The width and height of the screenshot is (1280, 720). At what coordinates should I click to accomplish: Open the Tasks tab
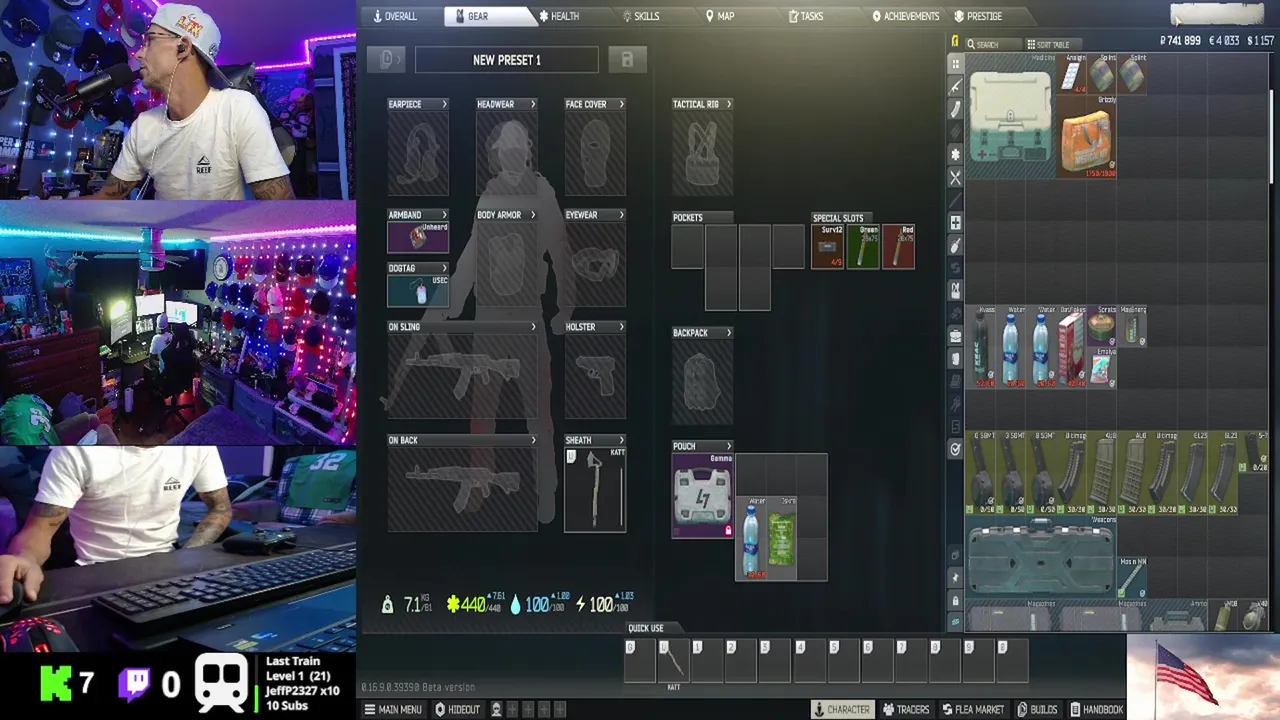click(x=805, y=16)
